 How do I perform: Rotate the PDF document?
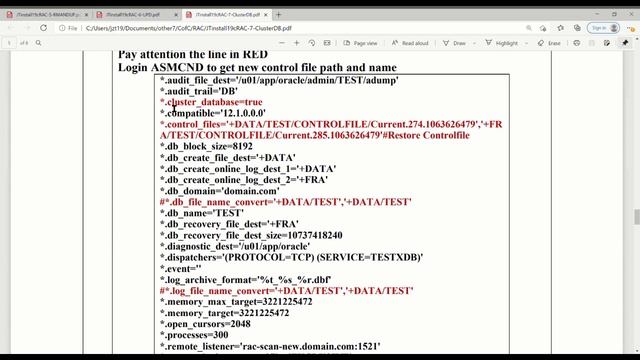(312, 43)
